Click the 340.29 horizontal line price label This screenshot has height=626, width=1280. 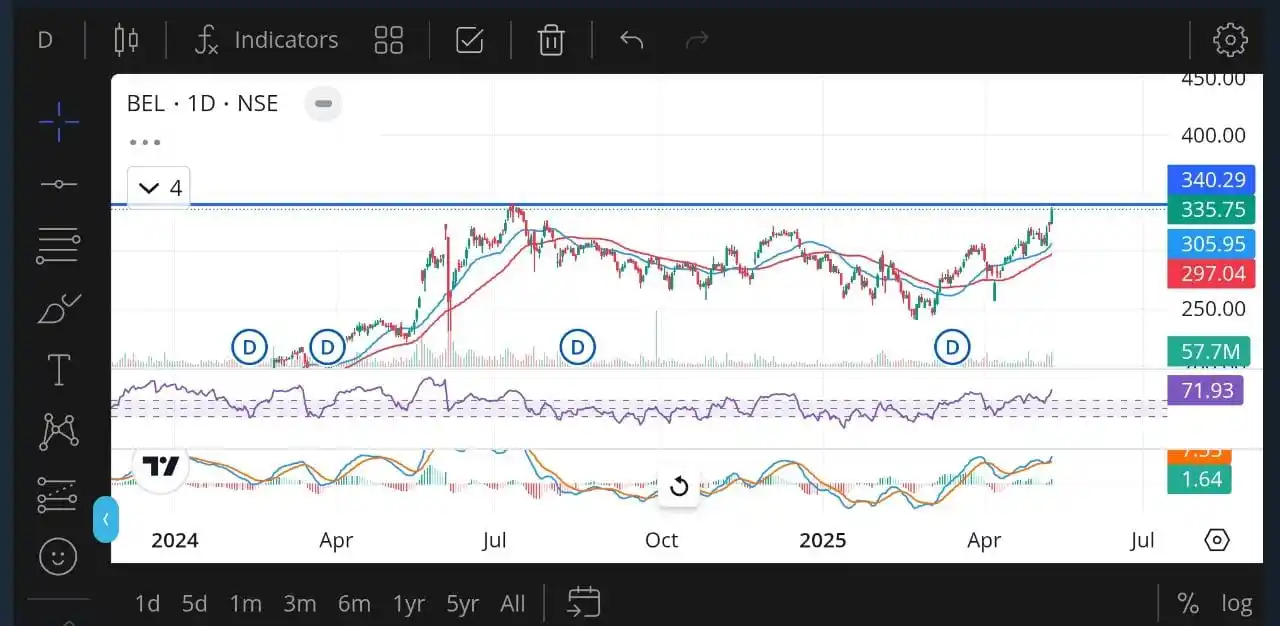coord(1213,180)
